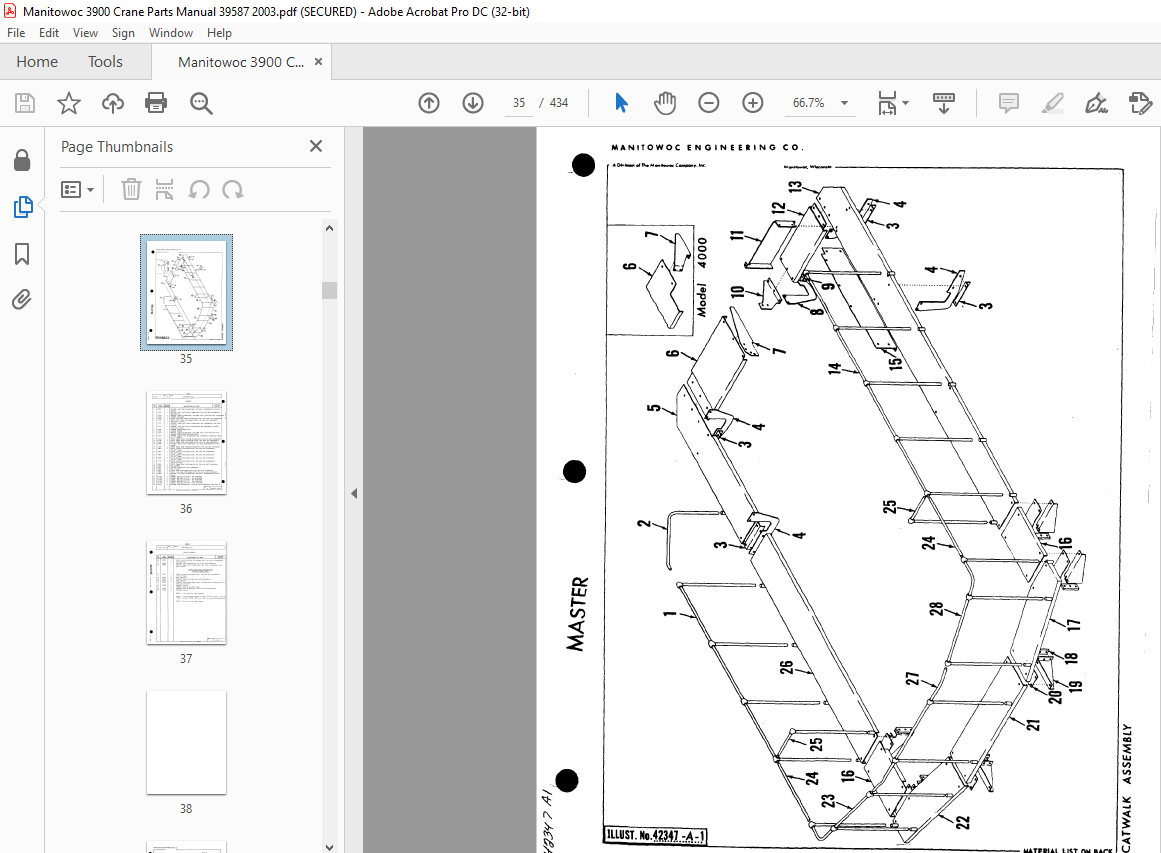The image size is (1161, 853).
Task: Open the find text magnifier tool
Action: [201, 103]
